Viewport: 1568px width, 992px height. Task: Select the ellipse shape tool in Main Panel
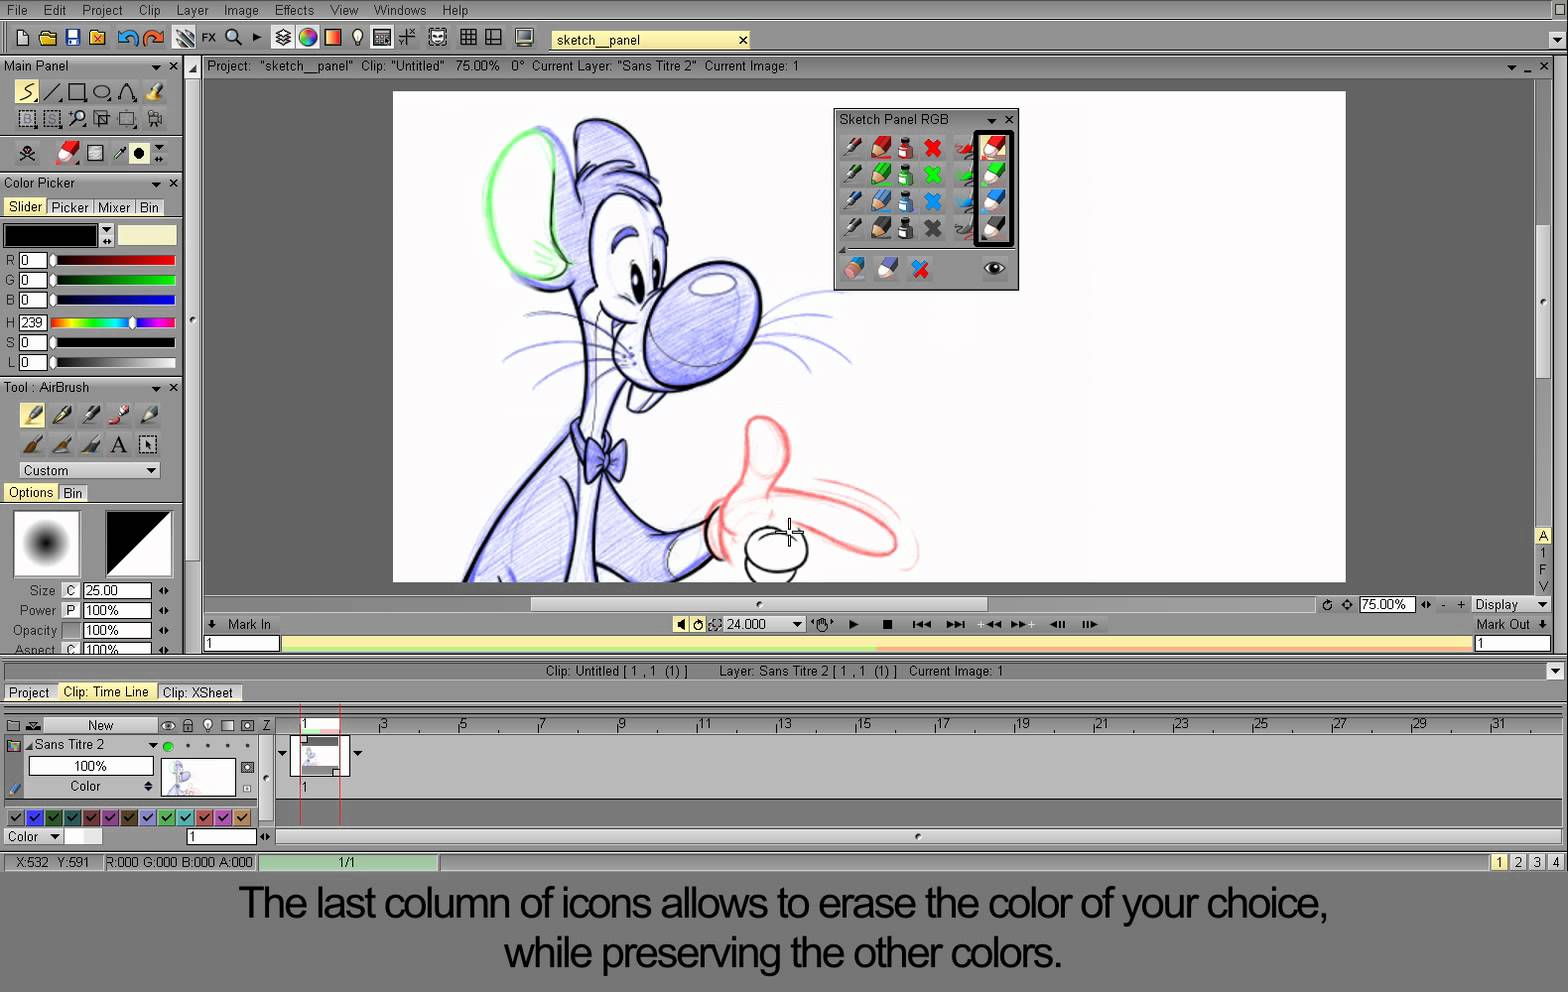(x=102, y=92)
